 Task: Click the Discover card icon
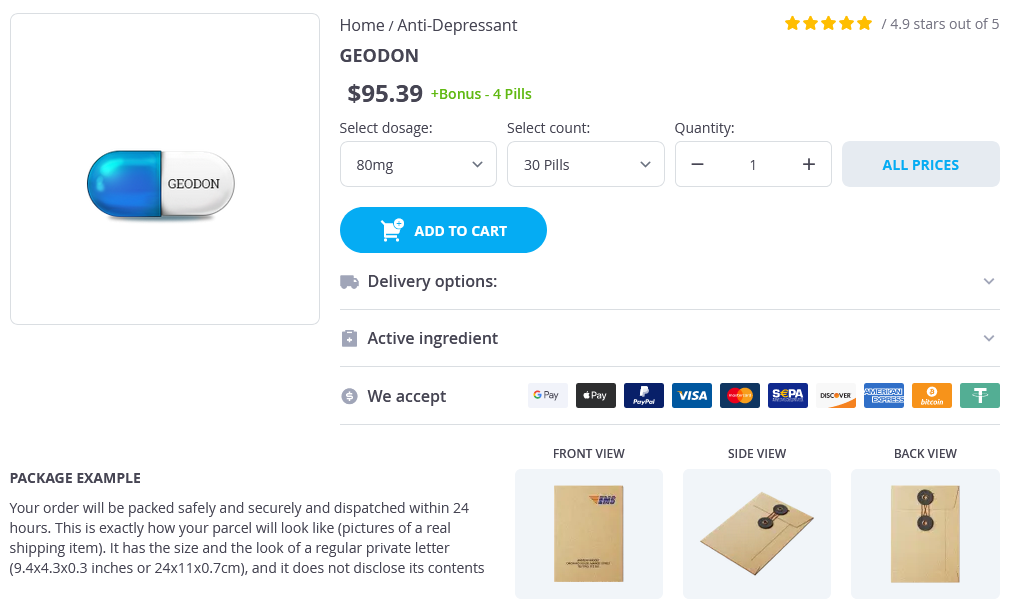pyautogui.click(x=836, y=395)
